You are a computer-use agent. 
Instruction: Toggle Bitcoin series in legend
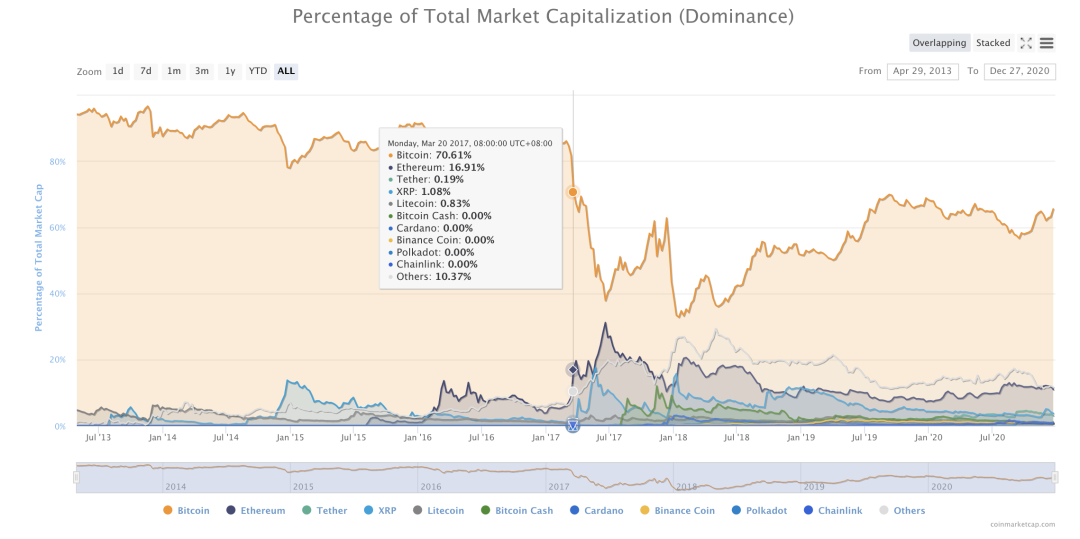click(186, 511)
